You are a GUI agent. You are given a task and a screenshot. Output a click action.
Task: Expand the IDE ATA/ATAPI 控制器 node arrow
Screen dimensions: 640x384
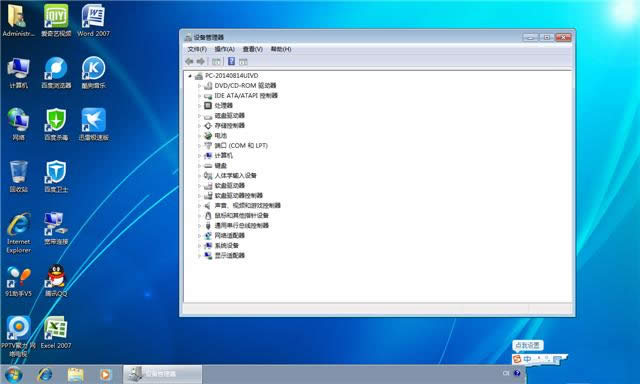coord(199,96)
